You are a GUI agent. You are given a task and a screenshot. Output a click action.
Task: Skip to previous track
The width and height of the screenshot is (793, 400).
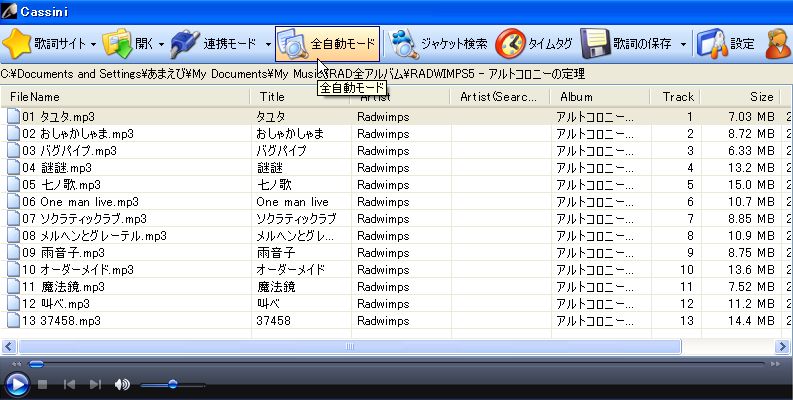point(69,385)
